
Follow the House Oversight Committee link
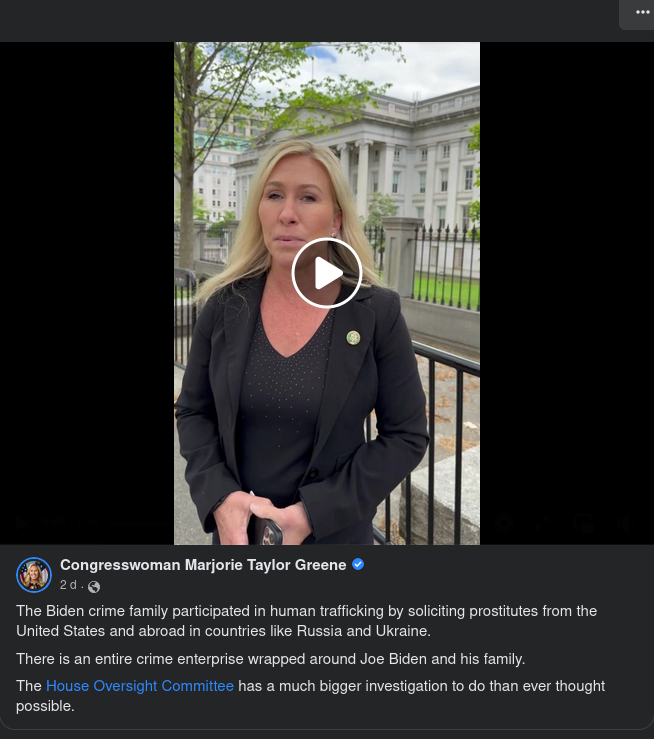[140, 686]
